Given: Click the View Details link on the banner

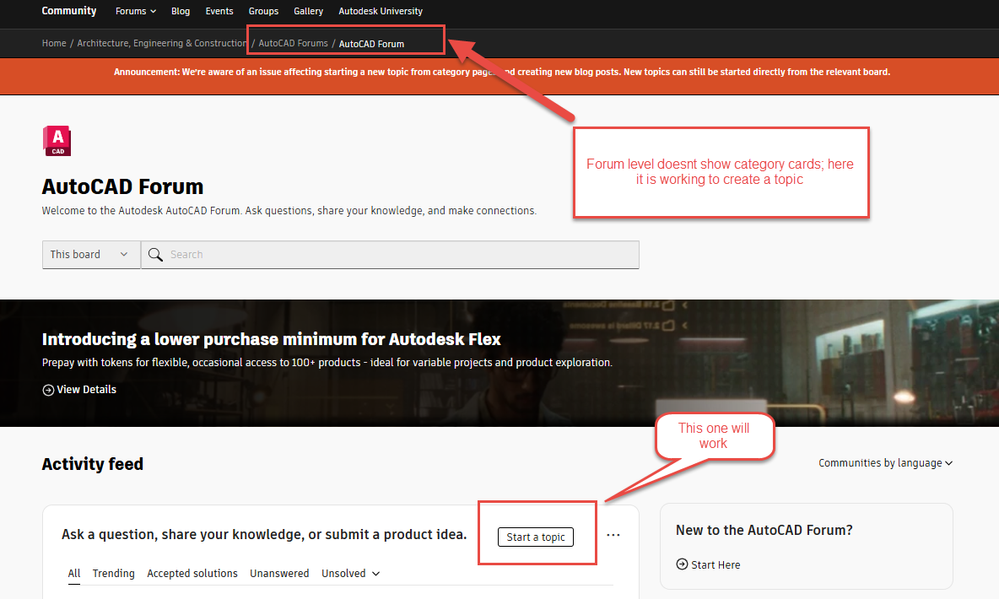Looking at the screenshot, I should pos(87,389).
